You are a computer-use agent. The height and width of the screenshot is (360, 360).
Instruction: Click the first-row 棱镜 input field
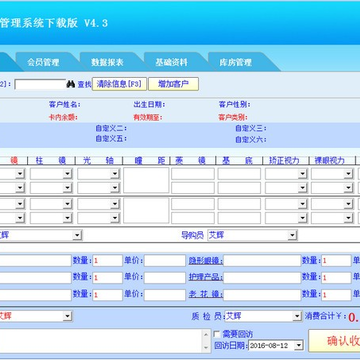point(193,174)
